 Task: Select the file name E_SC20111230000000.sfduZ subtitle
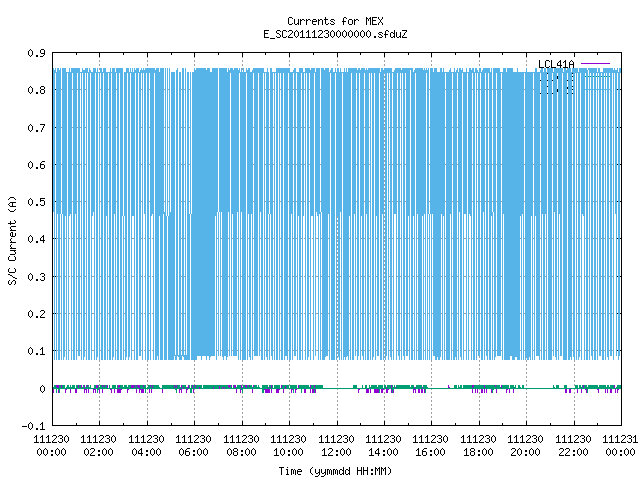coord(335,34)
